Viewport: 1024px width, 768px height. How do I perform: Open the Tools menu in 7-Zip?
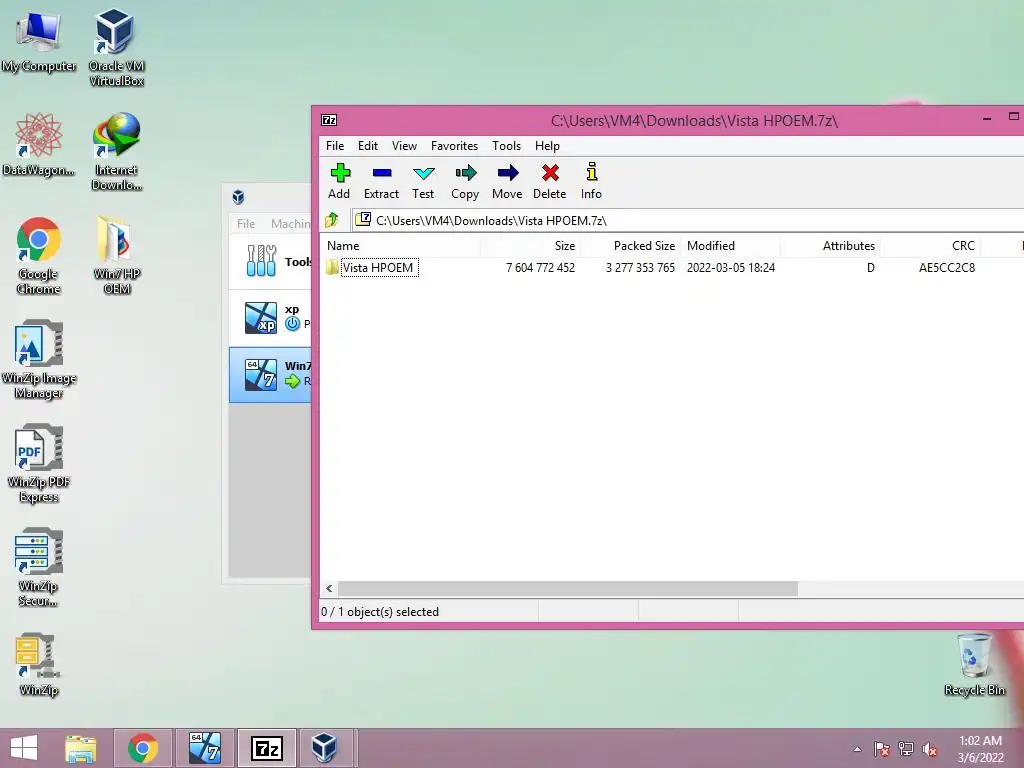507,146
